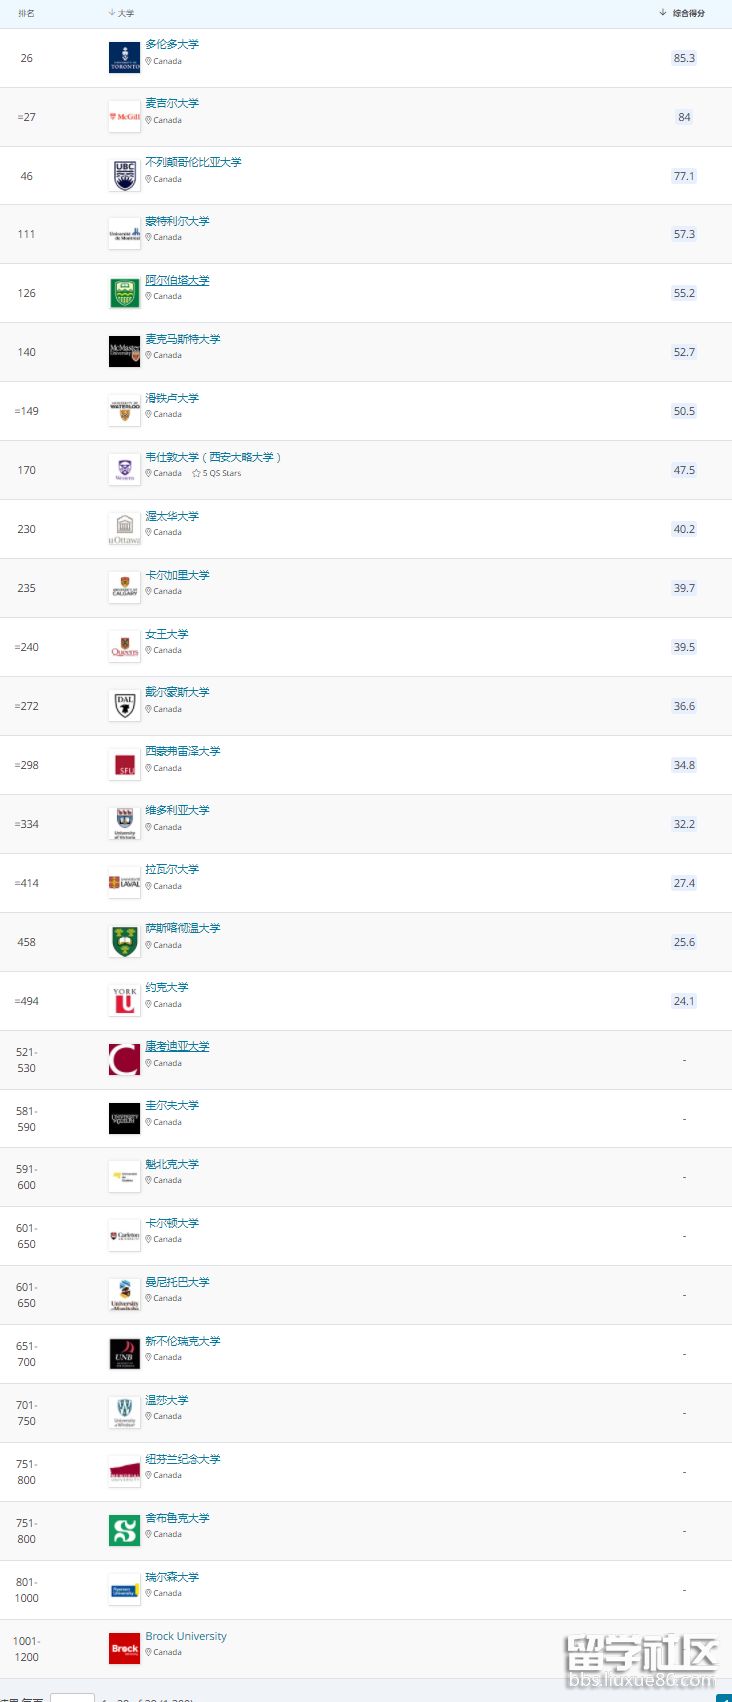Open the 多伦多大学 link

click(172, 44)
